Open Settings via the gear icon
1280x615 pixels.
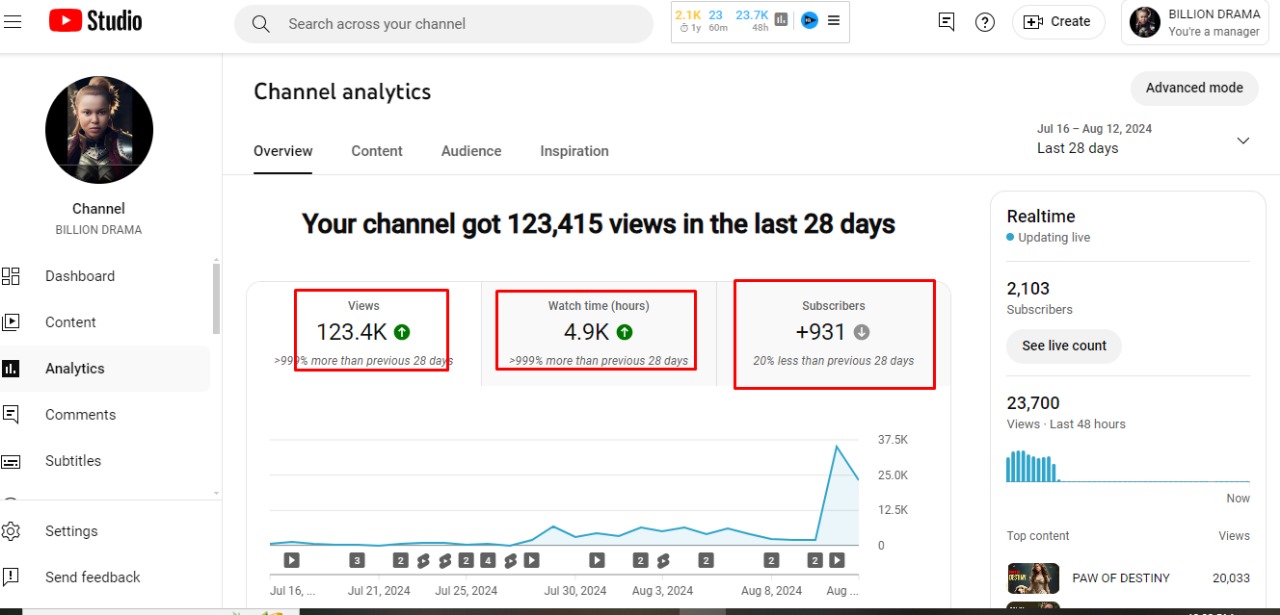[x=12, y=531]
